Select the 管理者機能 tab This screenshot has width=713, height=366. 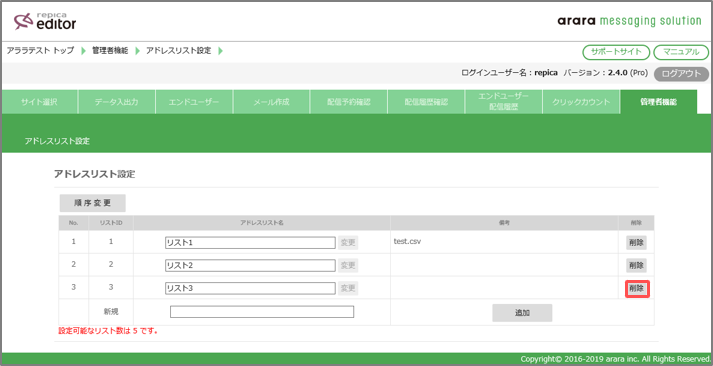click(658, 102)
